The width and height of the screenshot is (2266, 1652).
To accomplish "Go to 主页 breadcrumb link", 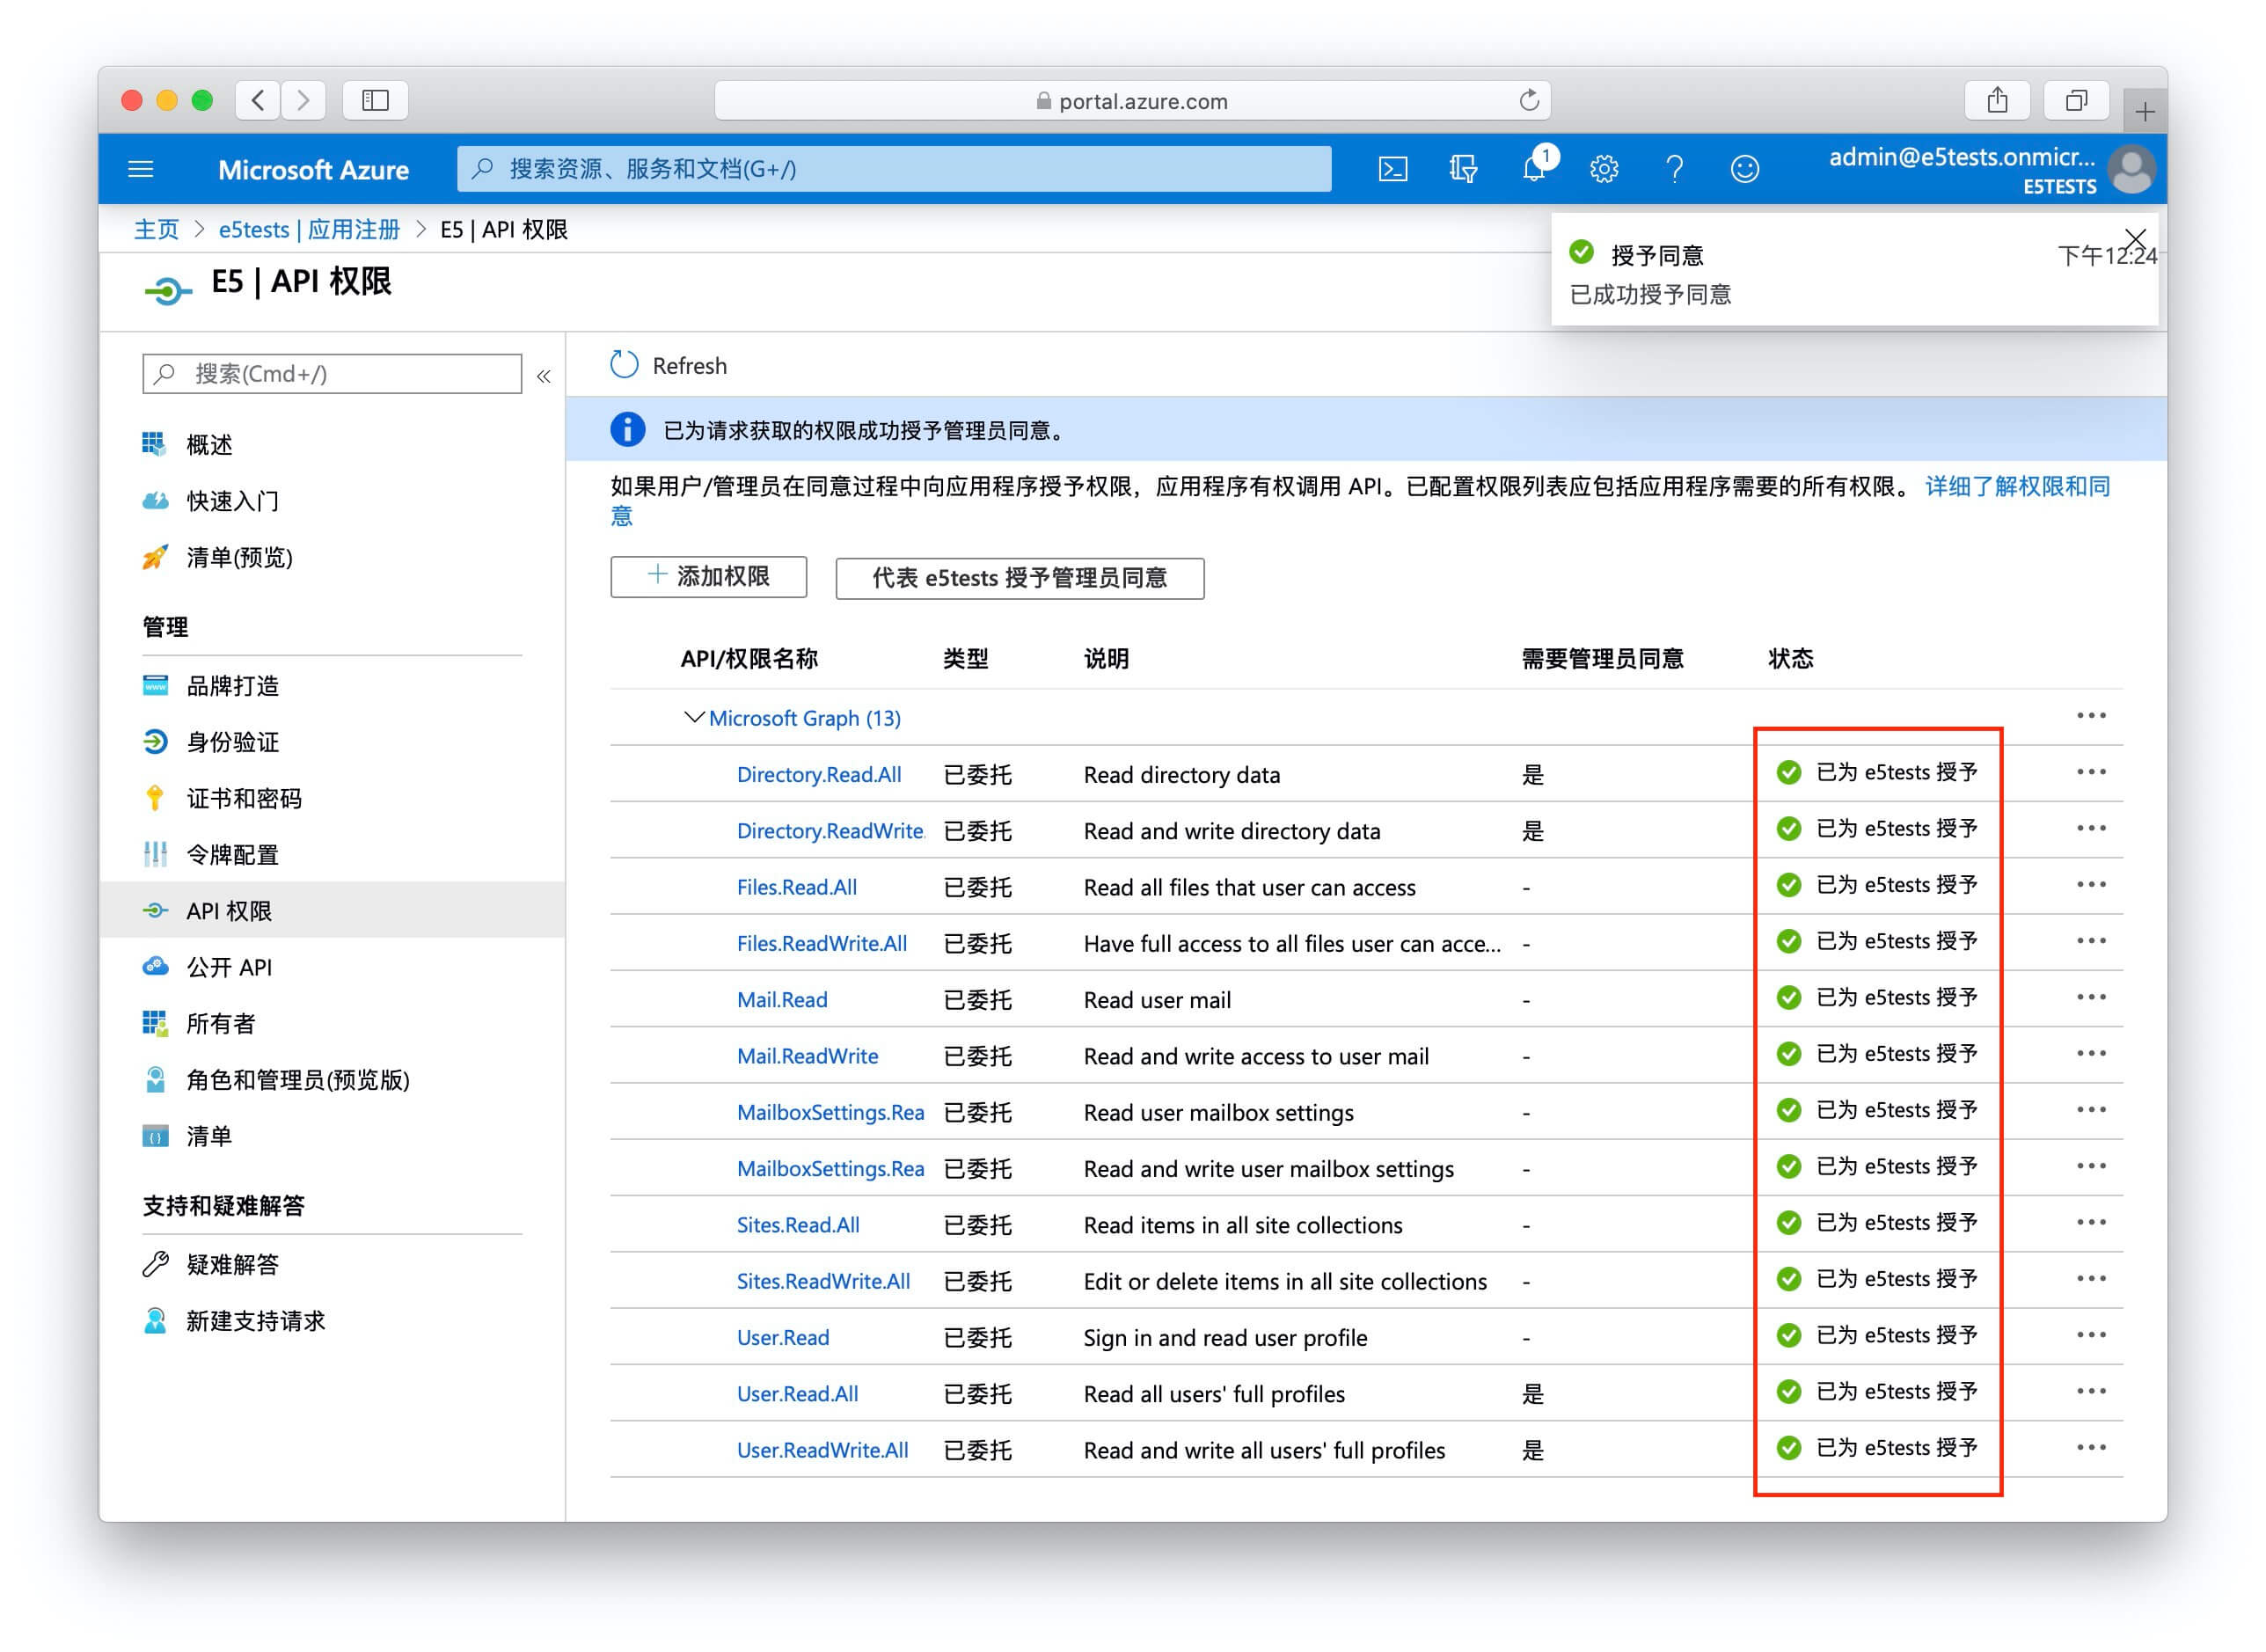I will click(156, 230).
